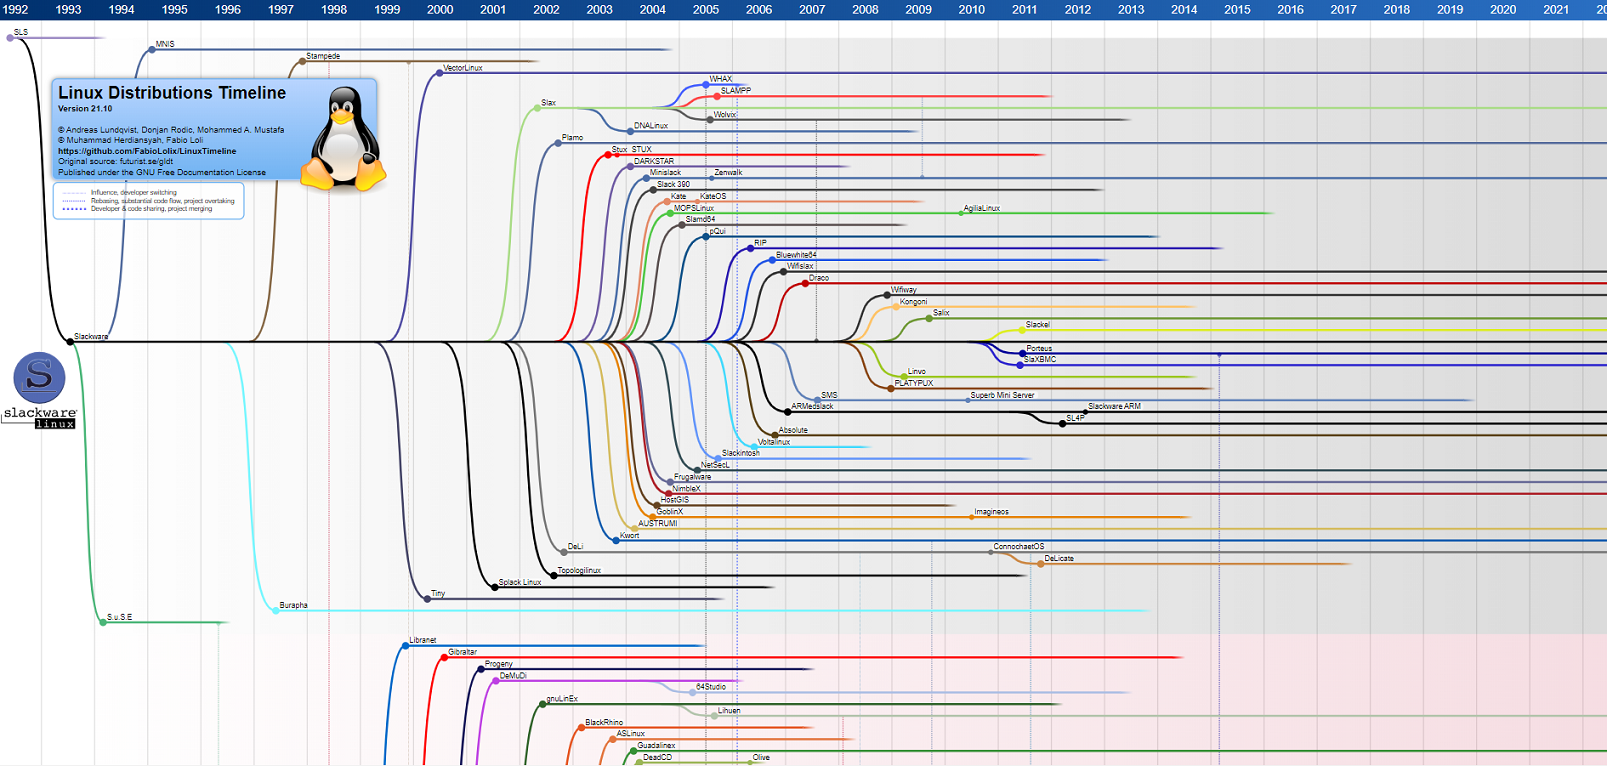This screenshot has height=766, width=1607.
Task: Click the Bluewhite64 label
Action: pos(796,255)
